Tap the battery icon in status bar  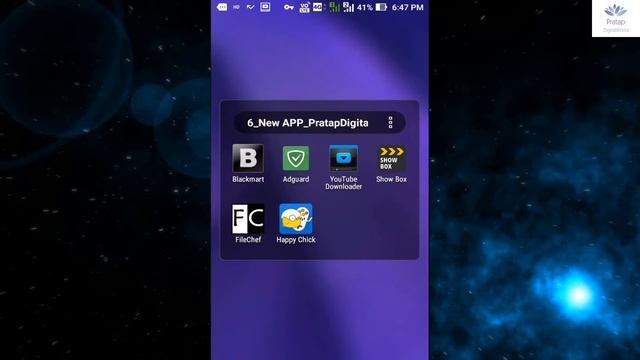point(381,7)
